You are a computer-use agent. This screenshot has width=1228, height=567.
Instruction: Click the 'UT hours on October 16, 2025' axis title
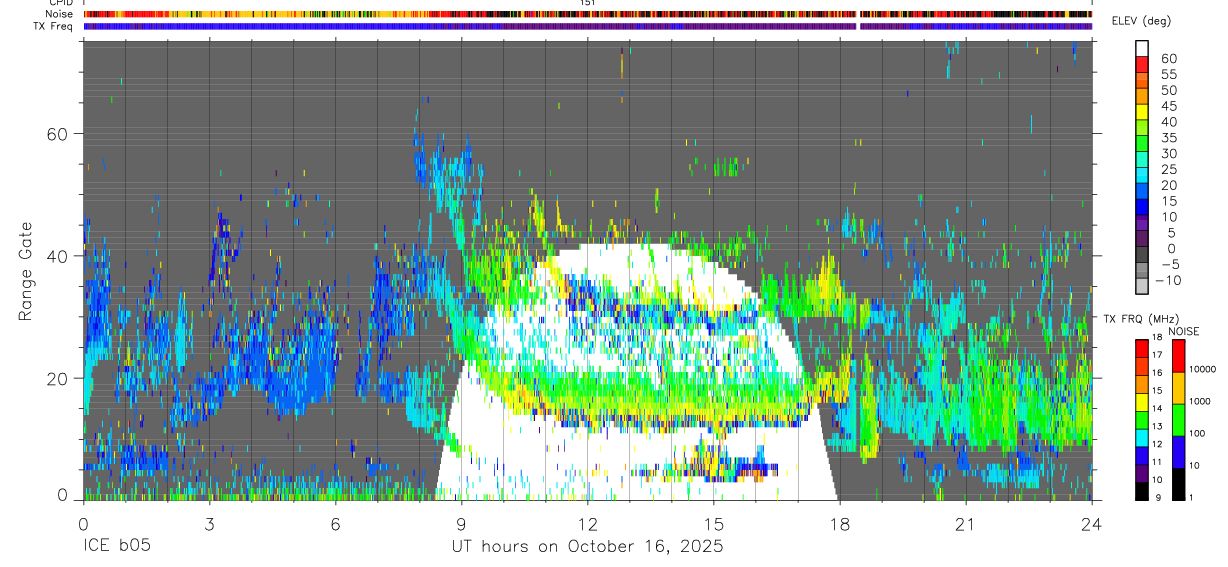[587, 547]
